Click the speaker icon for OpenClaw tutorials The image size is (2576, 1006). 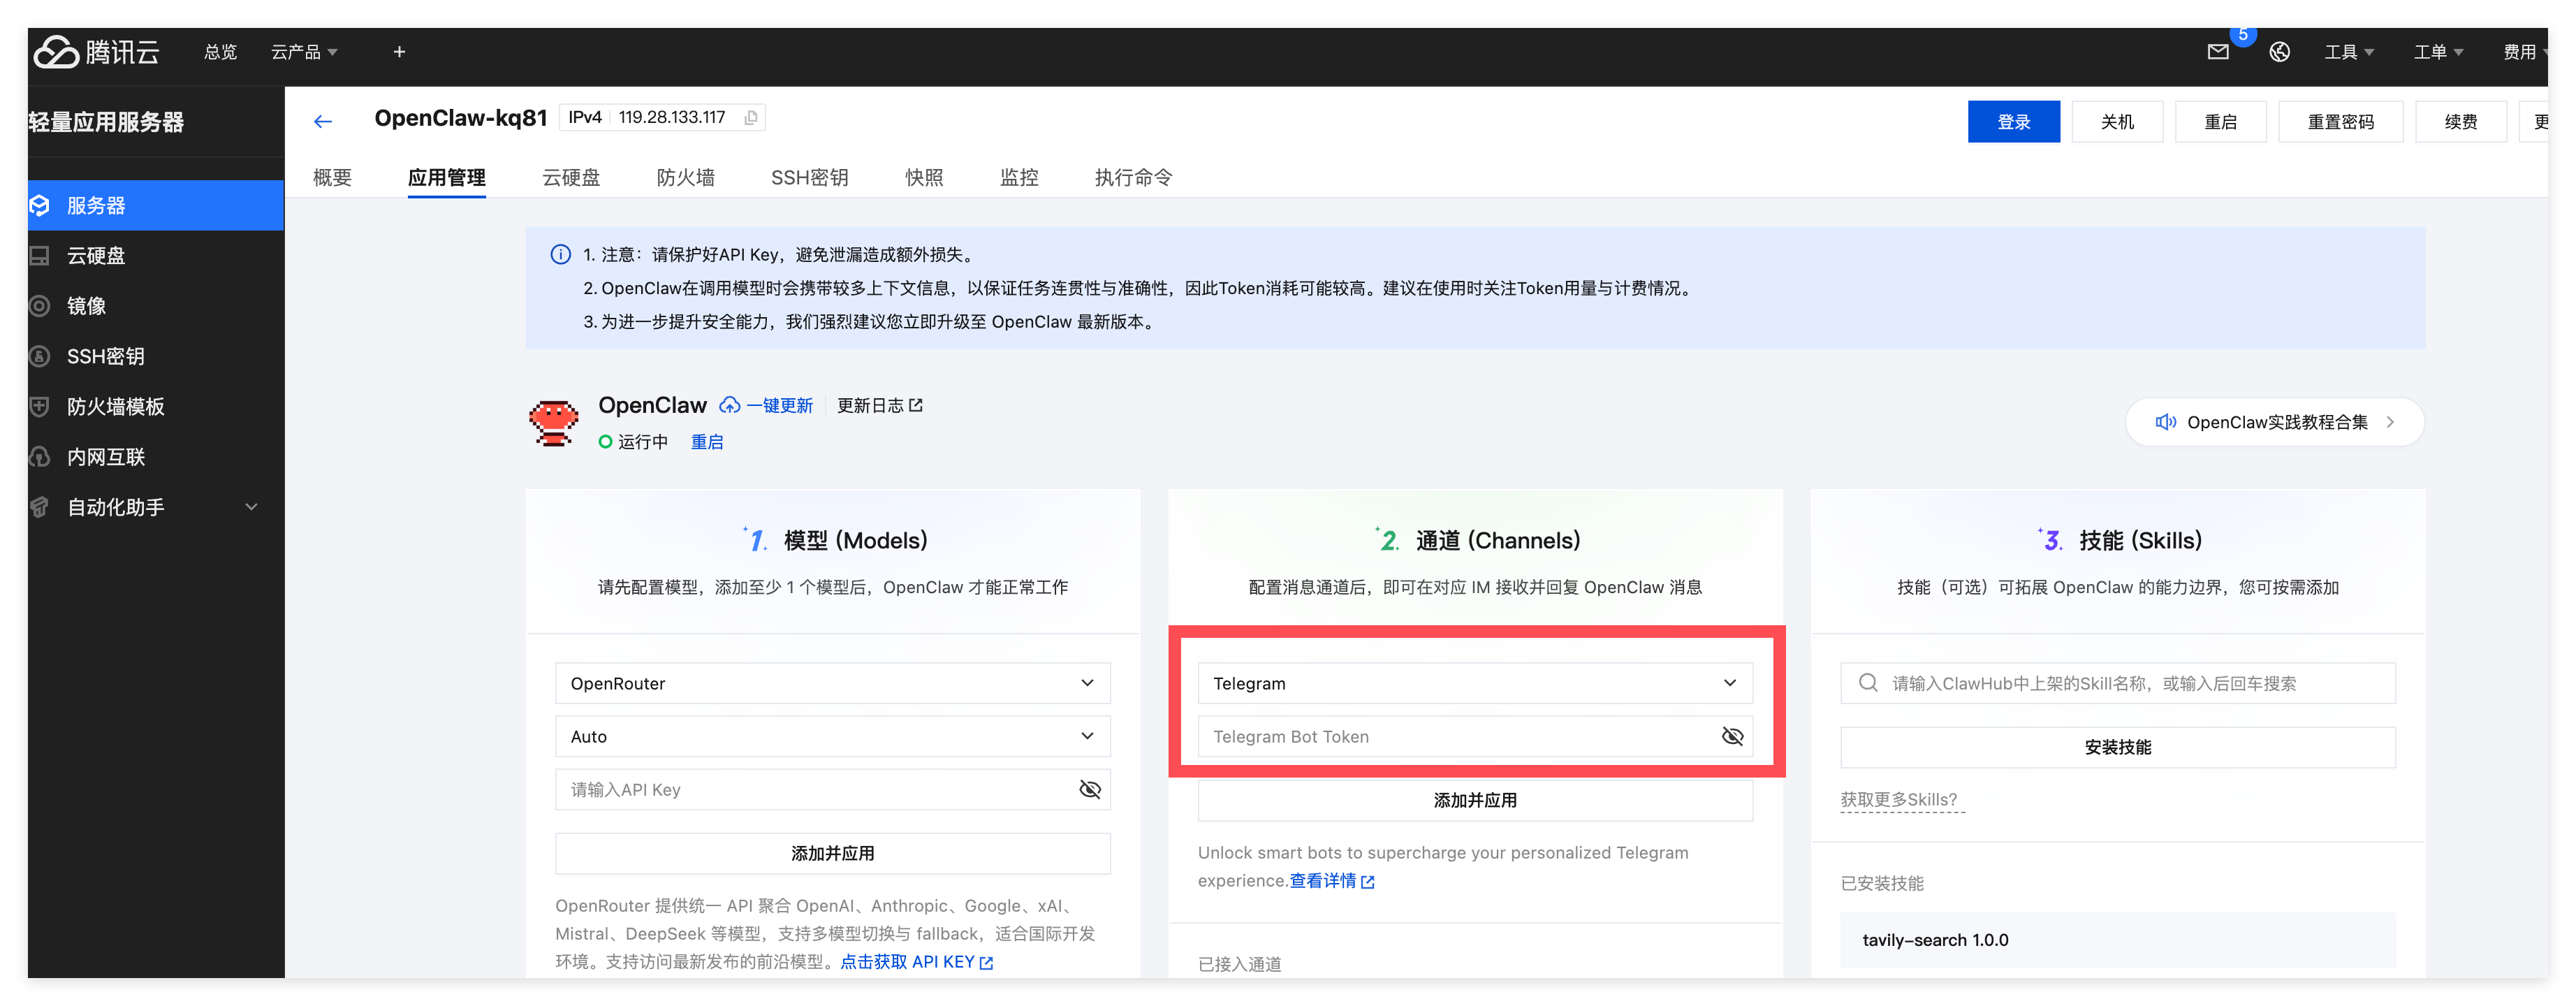click(2165, 422)
